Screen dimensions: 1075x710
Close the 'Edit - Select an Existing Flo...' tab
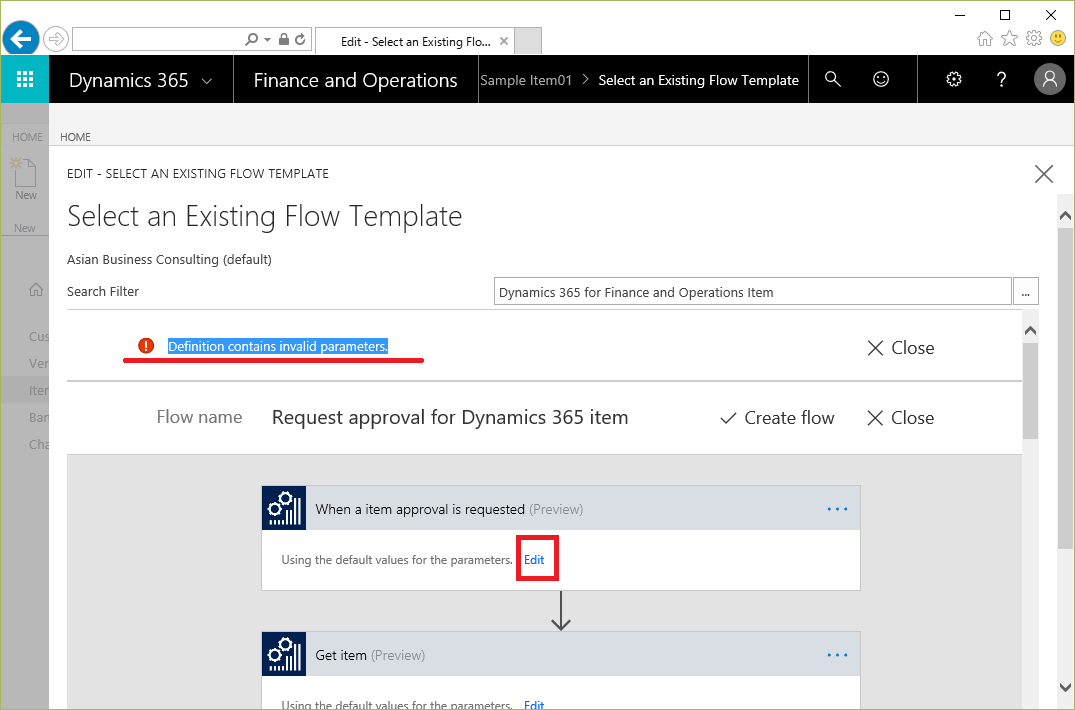coord(504,41)
